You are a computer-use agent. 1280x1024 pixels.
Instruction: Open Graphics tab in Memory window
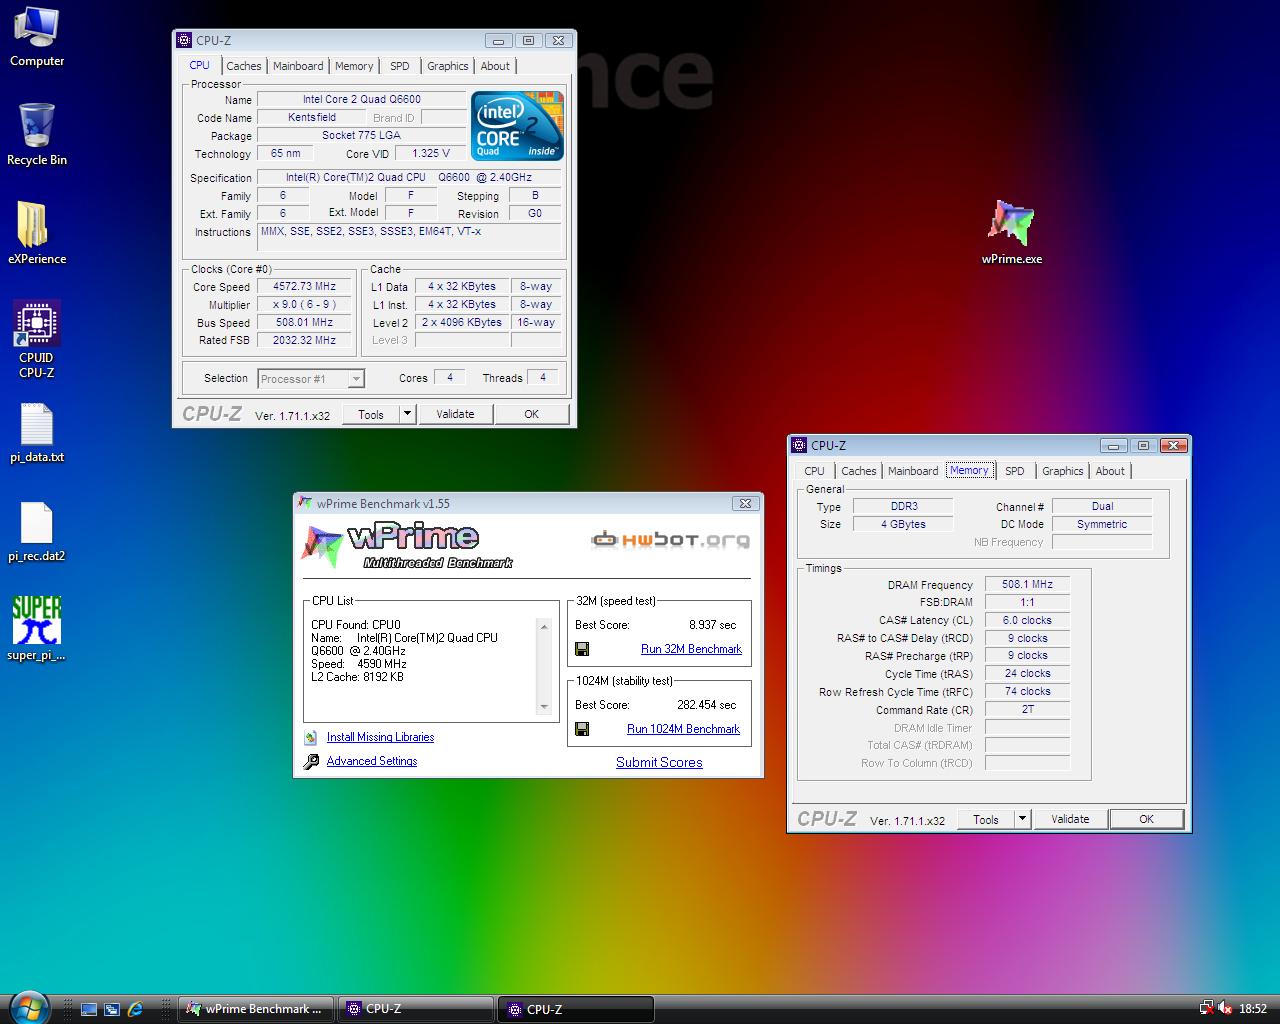coord(1062,471)
